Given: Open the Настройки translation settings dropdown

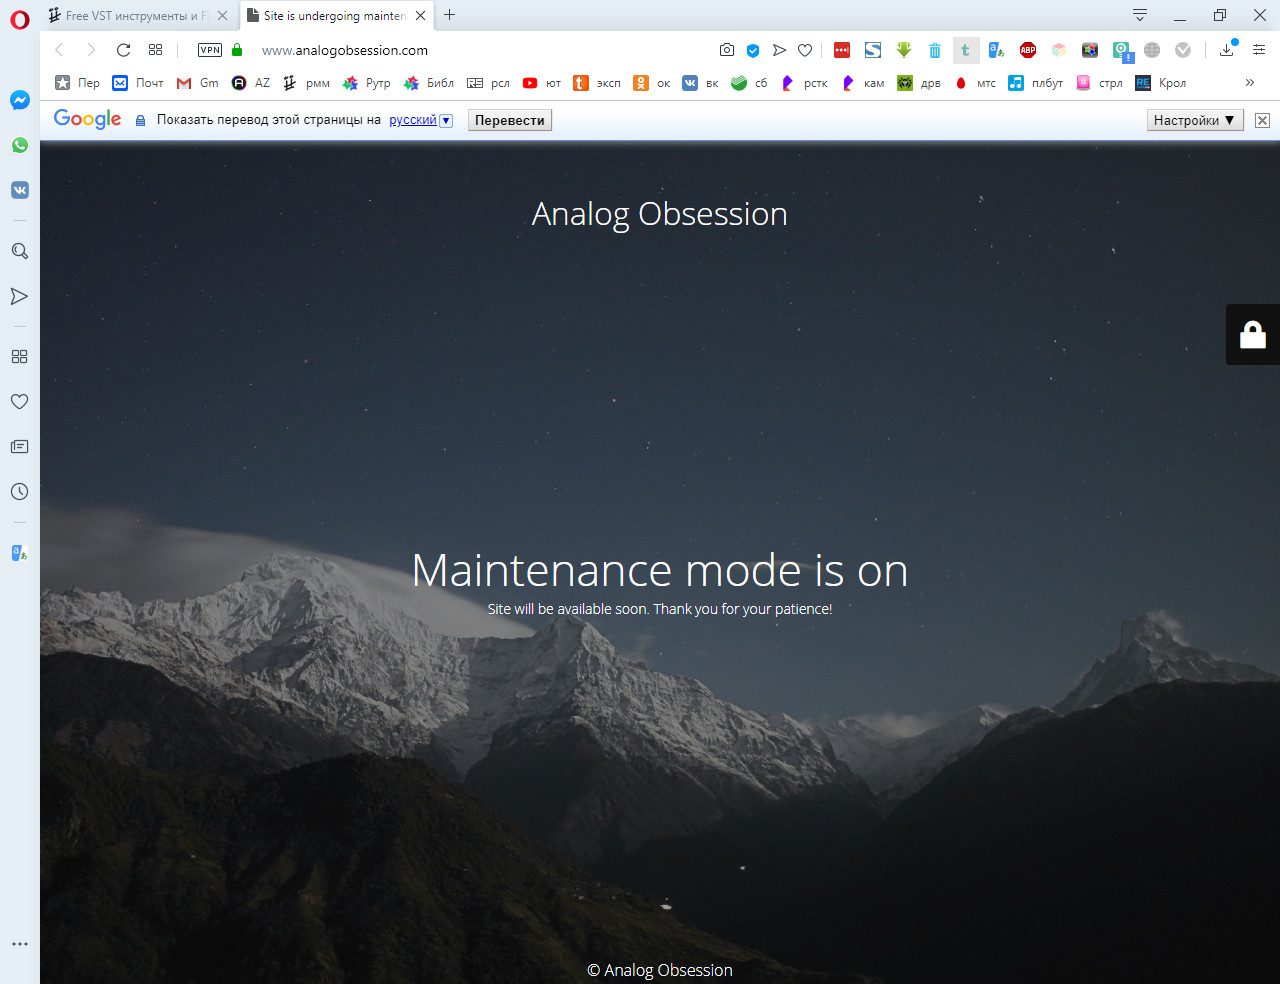Looking at the screenshot, I should point(1194,120).
